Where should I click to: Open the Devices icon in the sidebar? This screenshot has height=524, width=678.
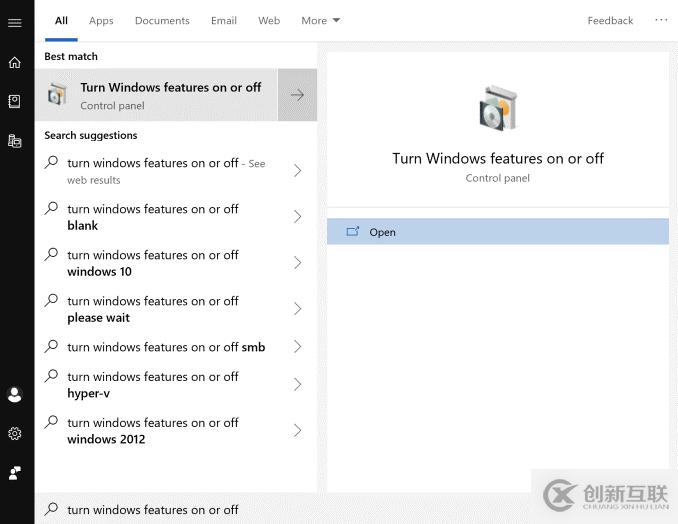pyautogui.click(x=15, y=141)
